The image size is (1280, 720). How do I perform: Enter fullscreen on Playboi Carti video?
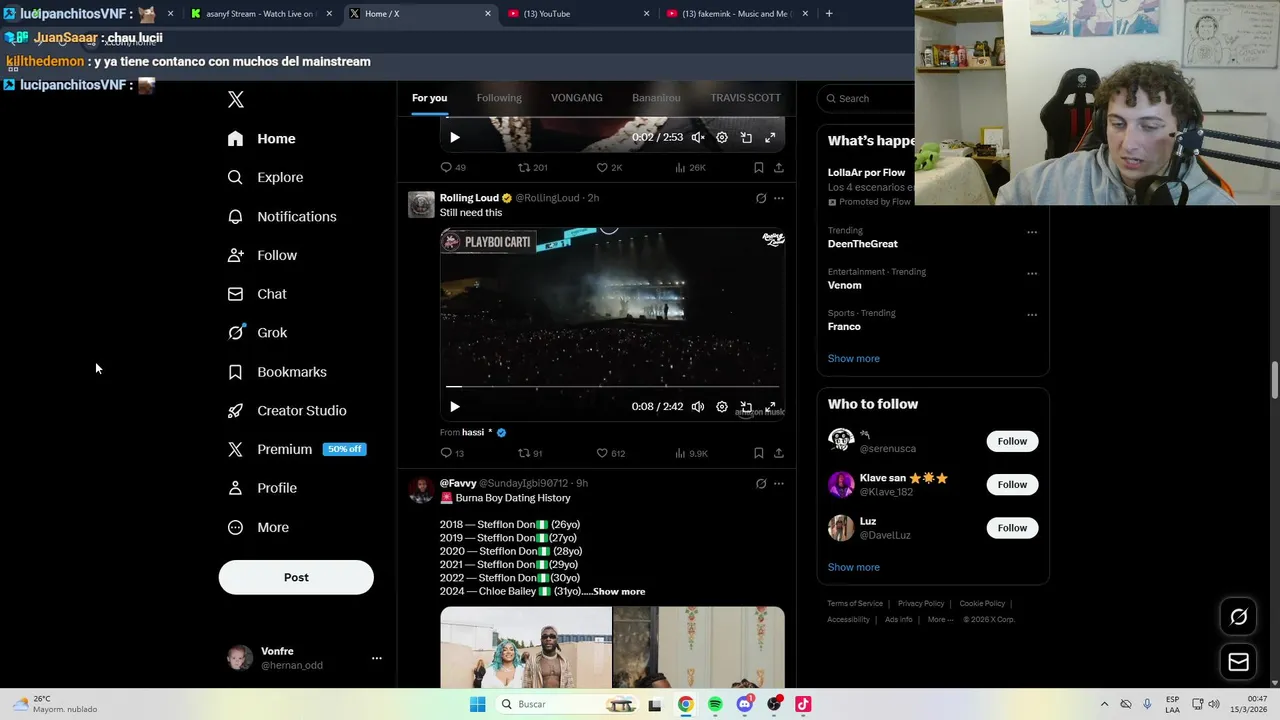click(770, 407)
